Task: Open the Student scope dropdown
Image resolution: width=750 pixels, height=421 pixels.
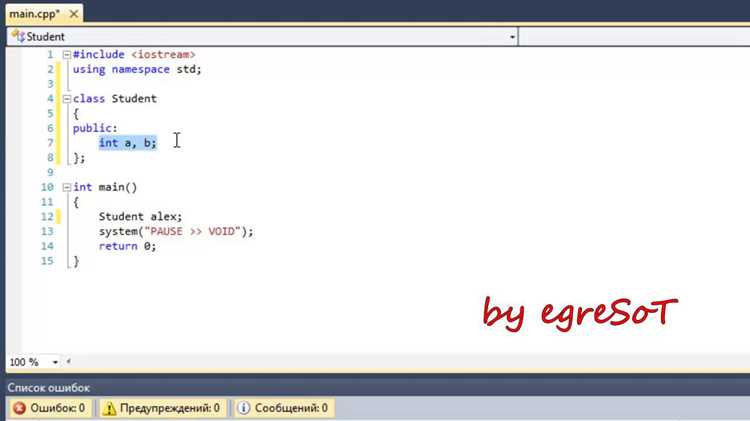Action: [x=512, y=37]
